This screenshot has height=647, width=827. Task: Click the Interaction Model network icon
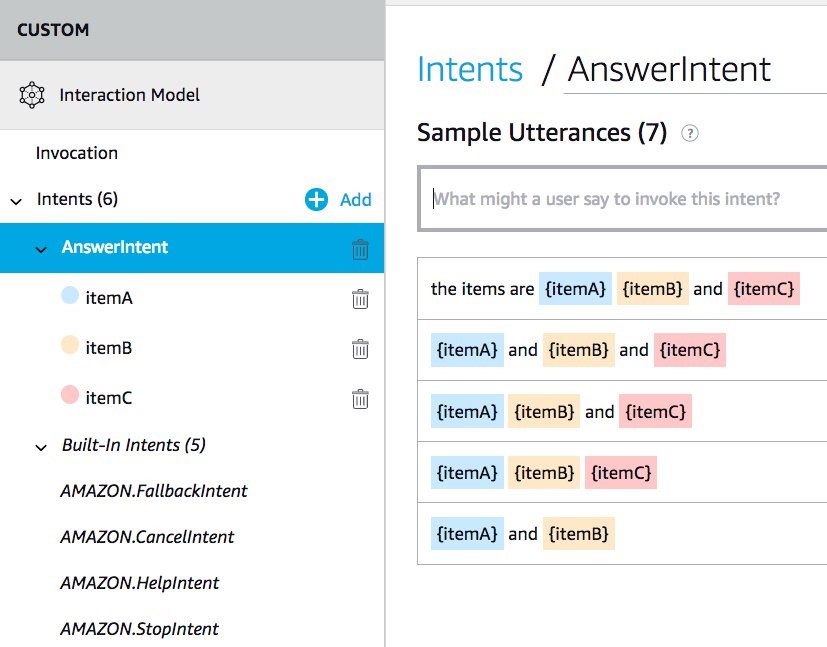point(32,96)
